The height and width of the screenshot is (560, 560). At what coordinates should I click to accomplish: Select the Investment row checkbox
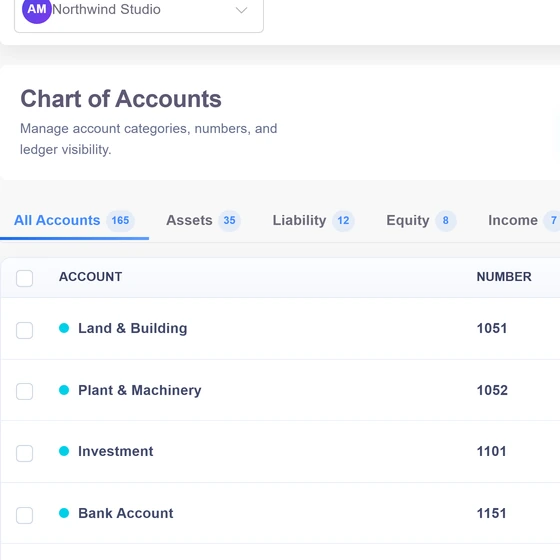point(25,453)
